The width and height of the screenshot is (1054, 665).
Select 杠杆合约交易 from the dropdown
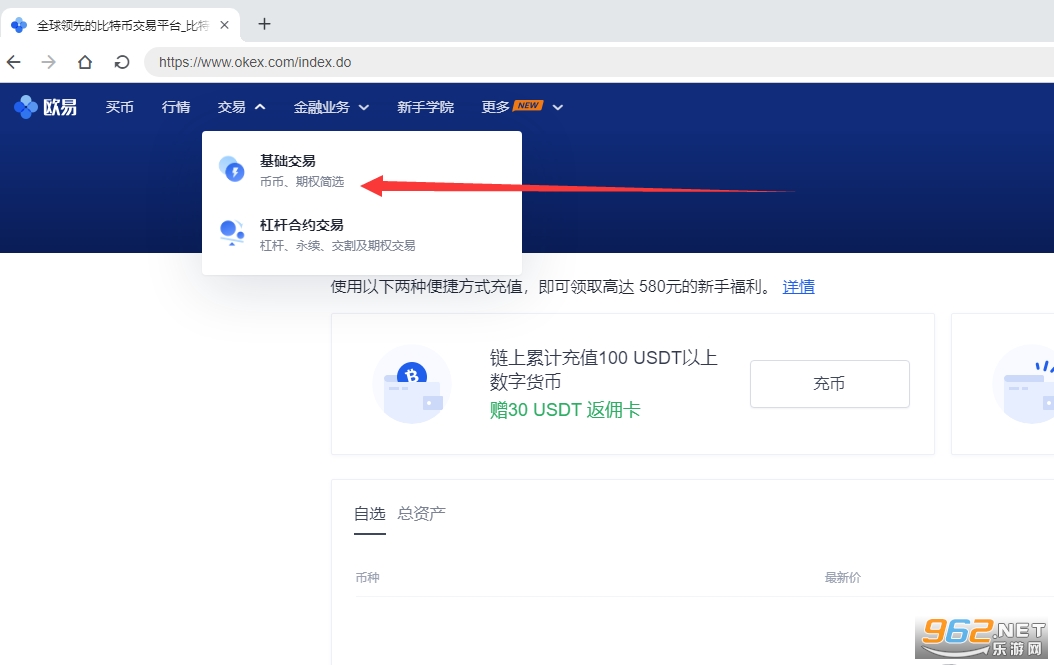(x=362, y=234)
